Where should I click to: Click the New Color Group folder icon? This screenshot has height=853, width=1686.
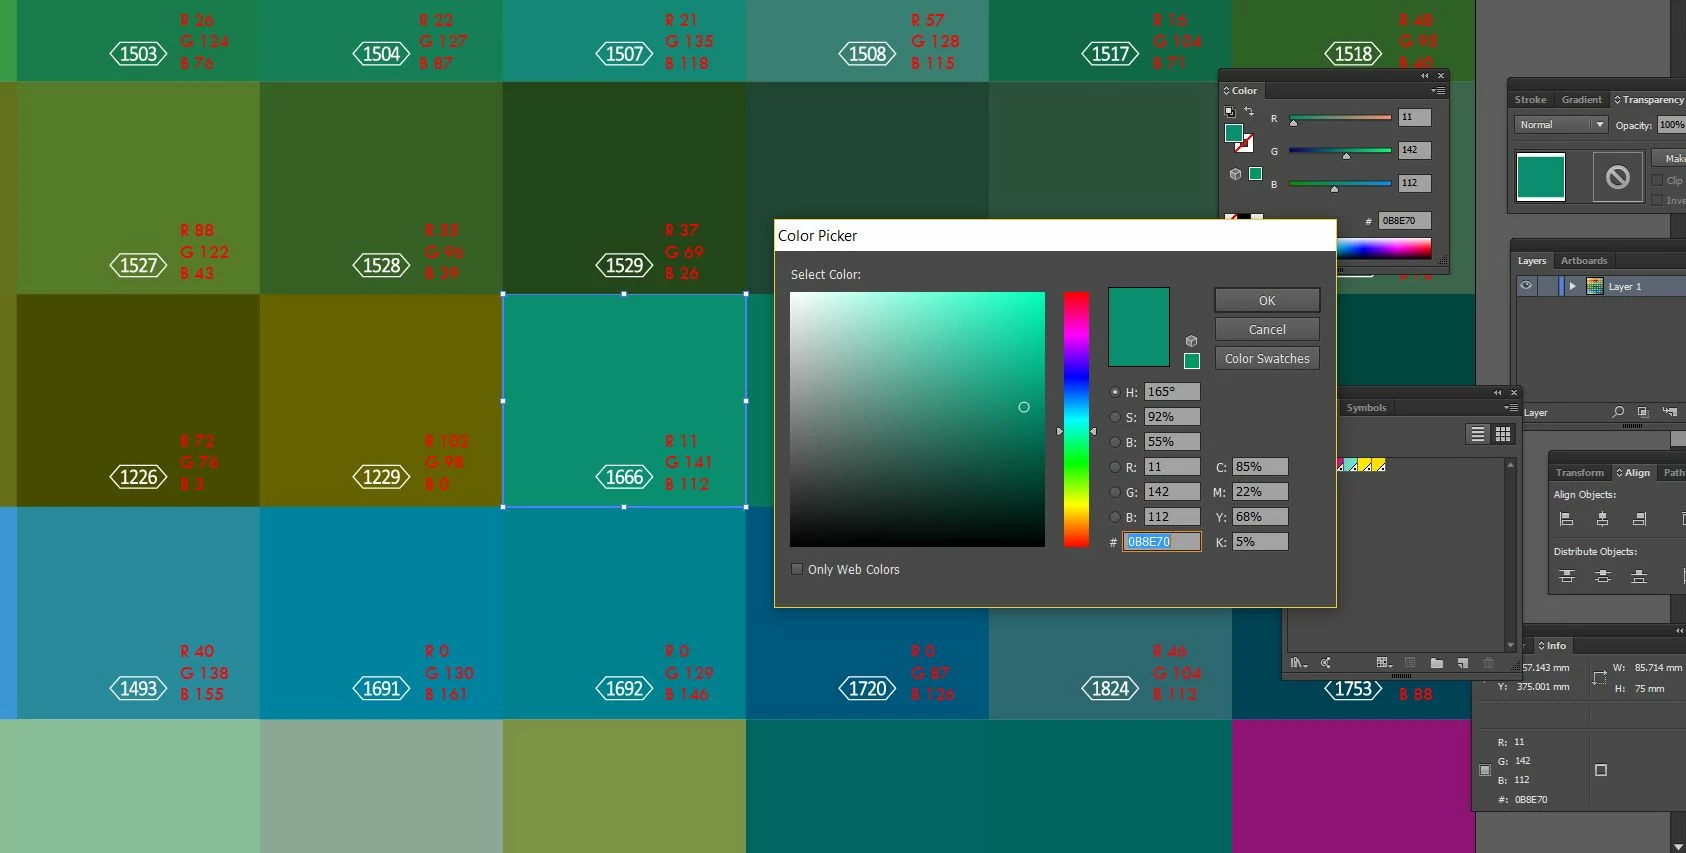(x=1436, y=663)
